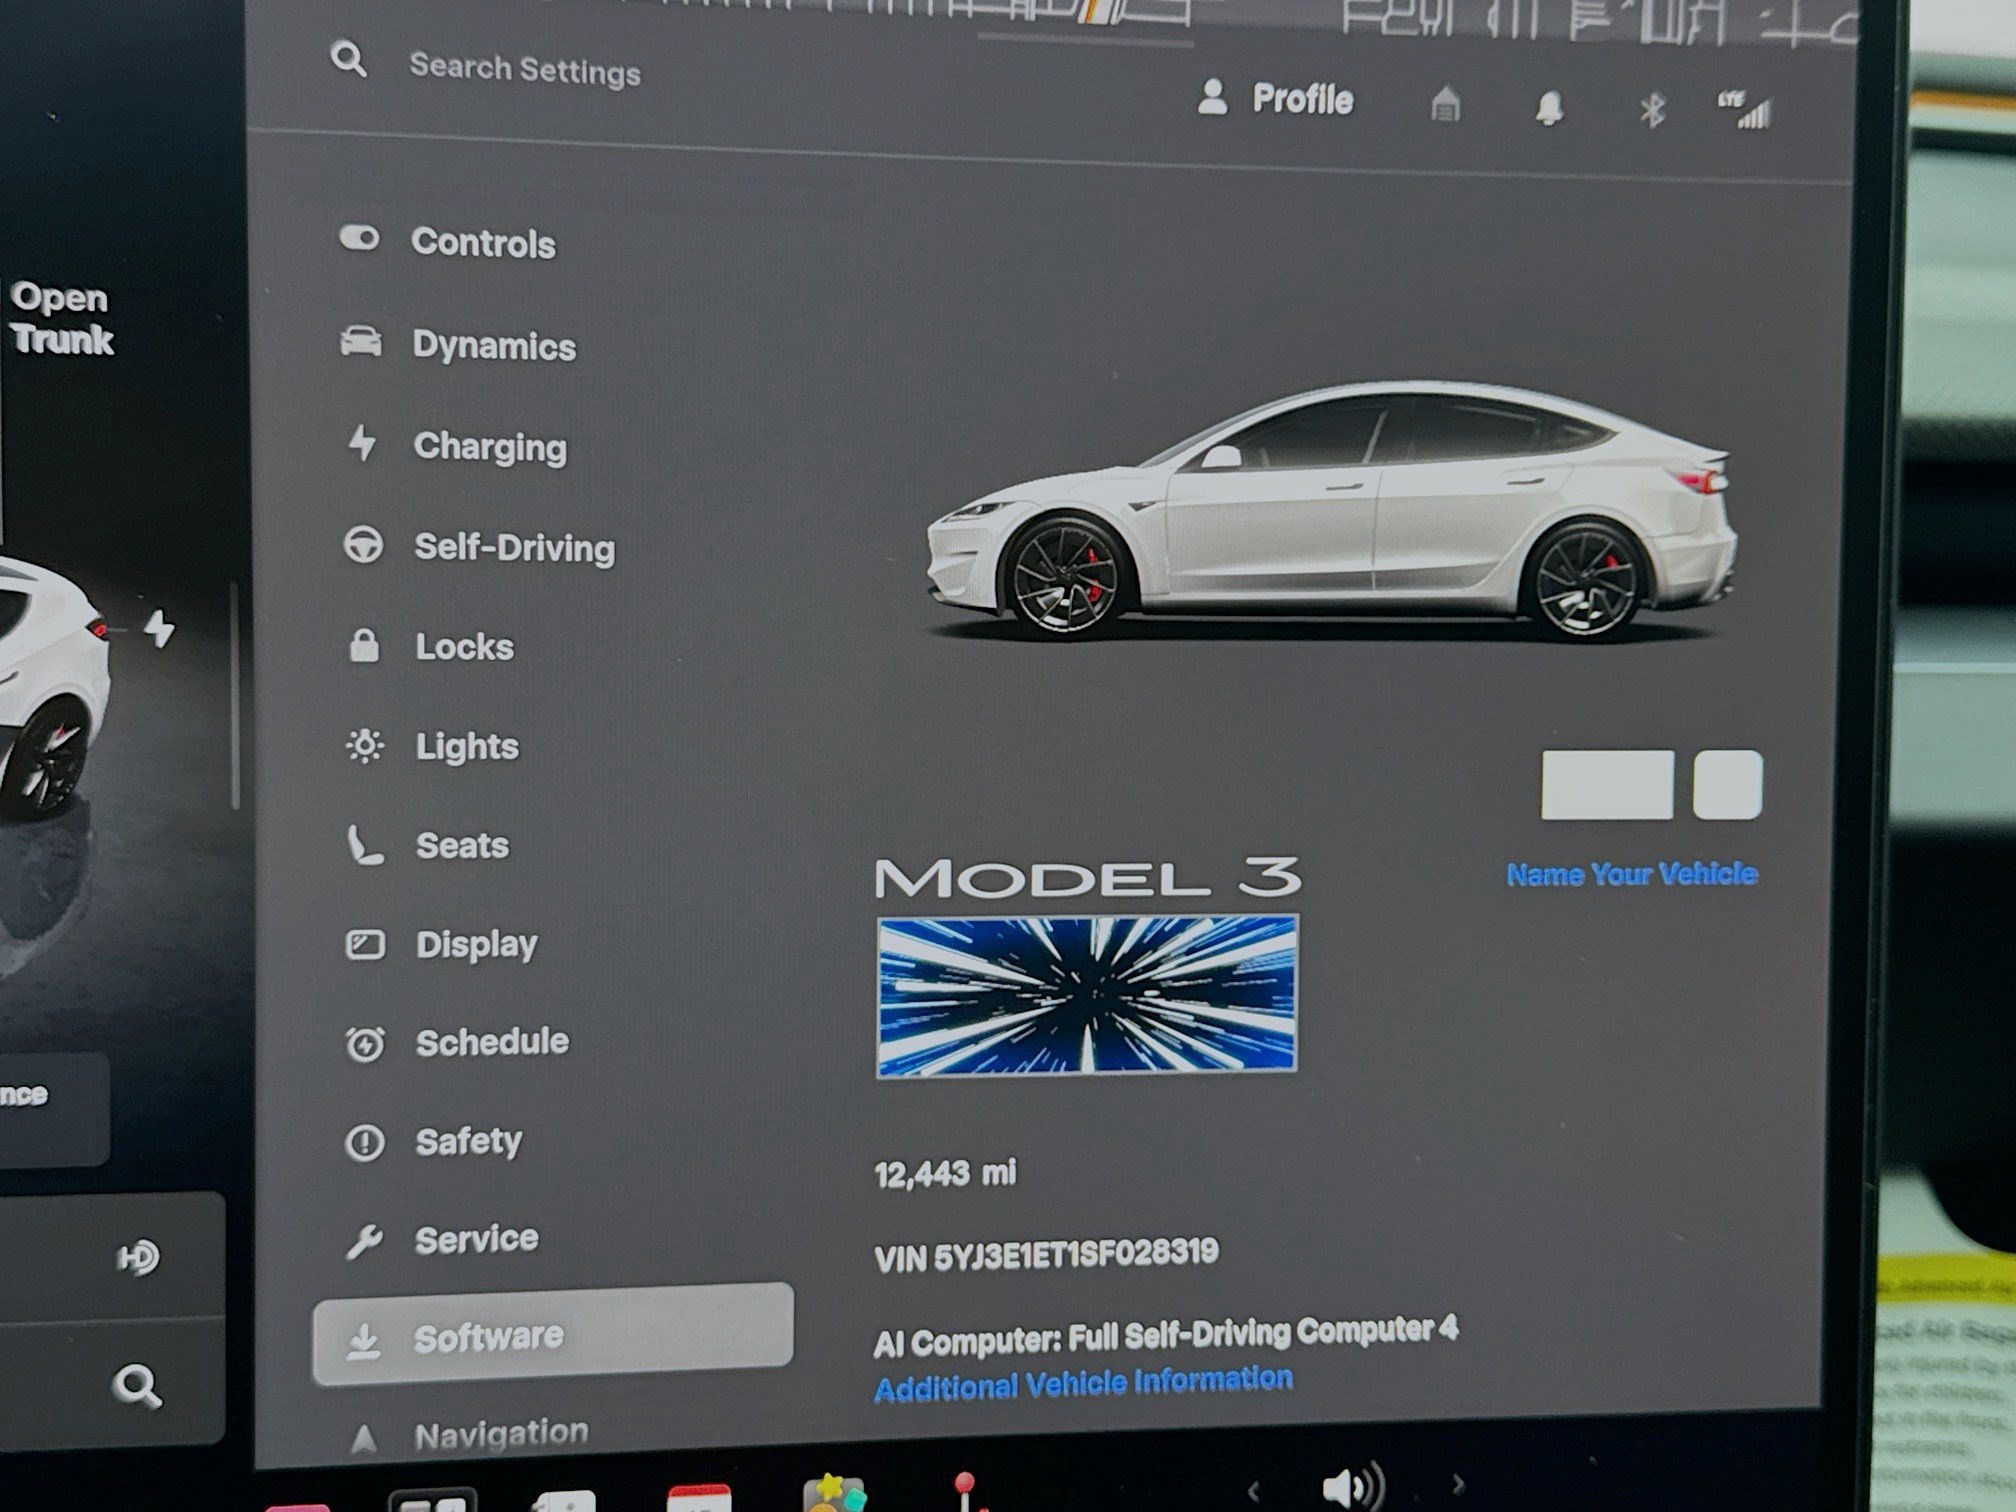
Task: Tap the magnifier icon in left panel
Action: point(136,1386)
